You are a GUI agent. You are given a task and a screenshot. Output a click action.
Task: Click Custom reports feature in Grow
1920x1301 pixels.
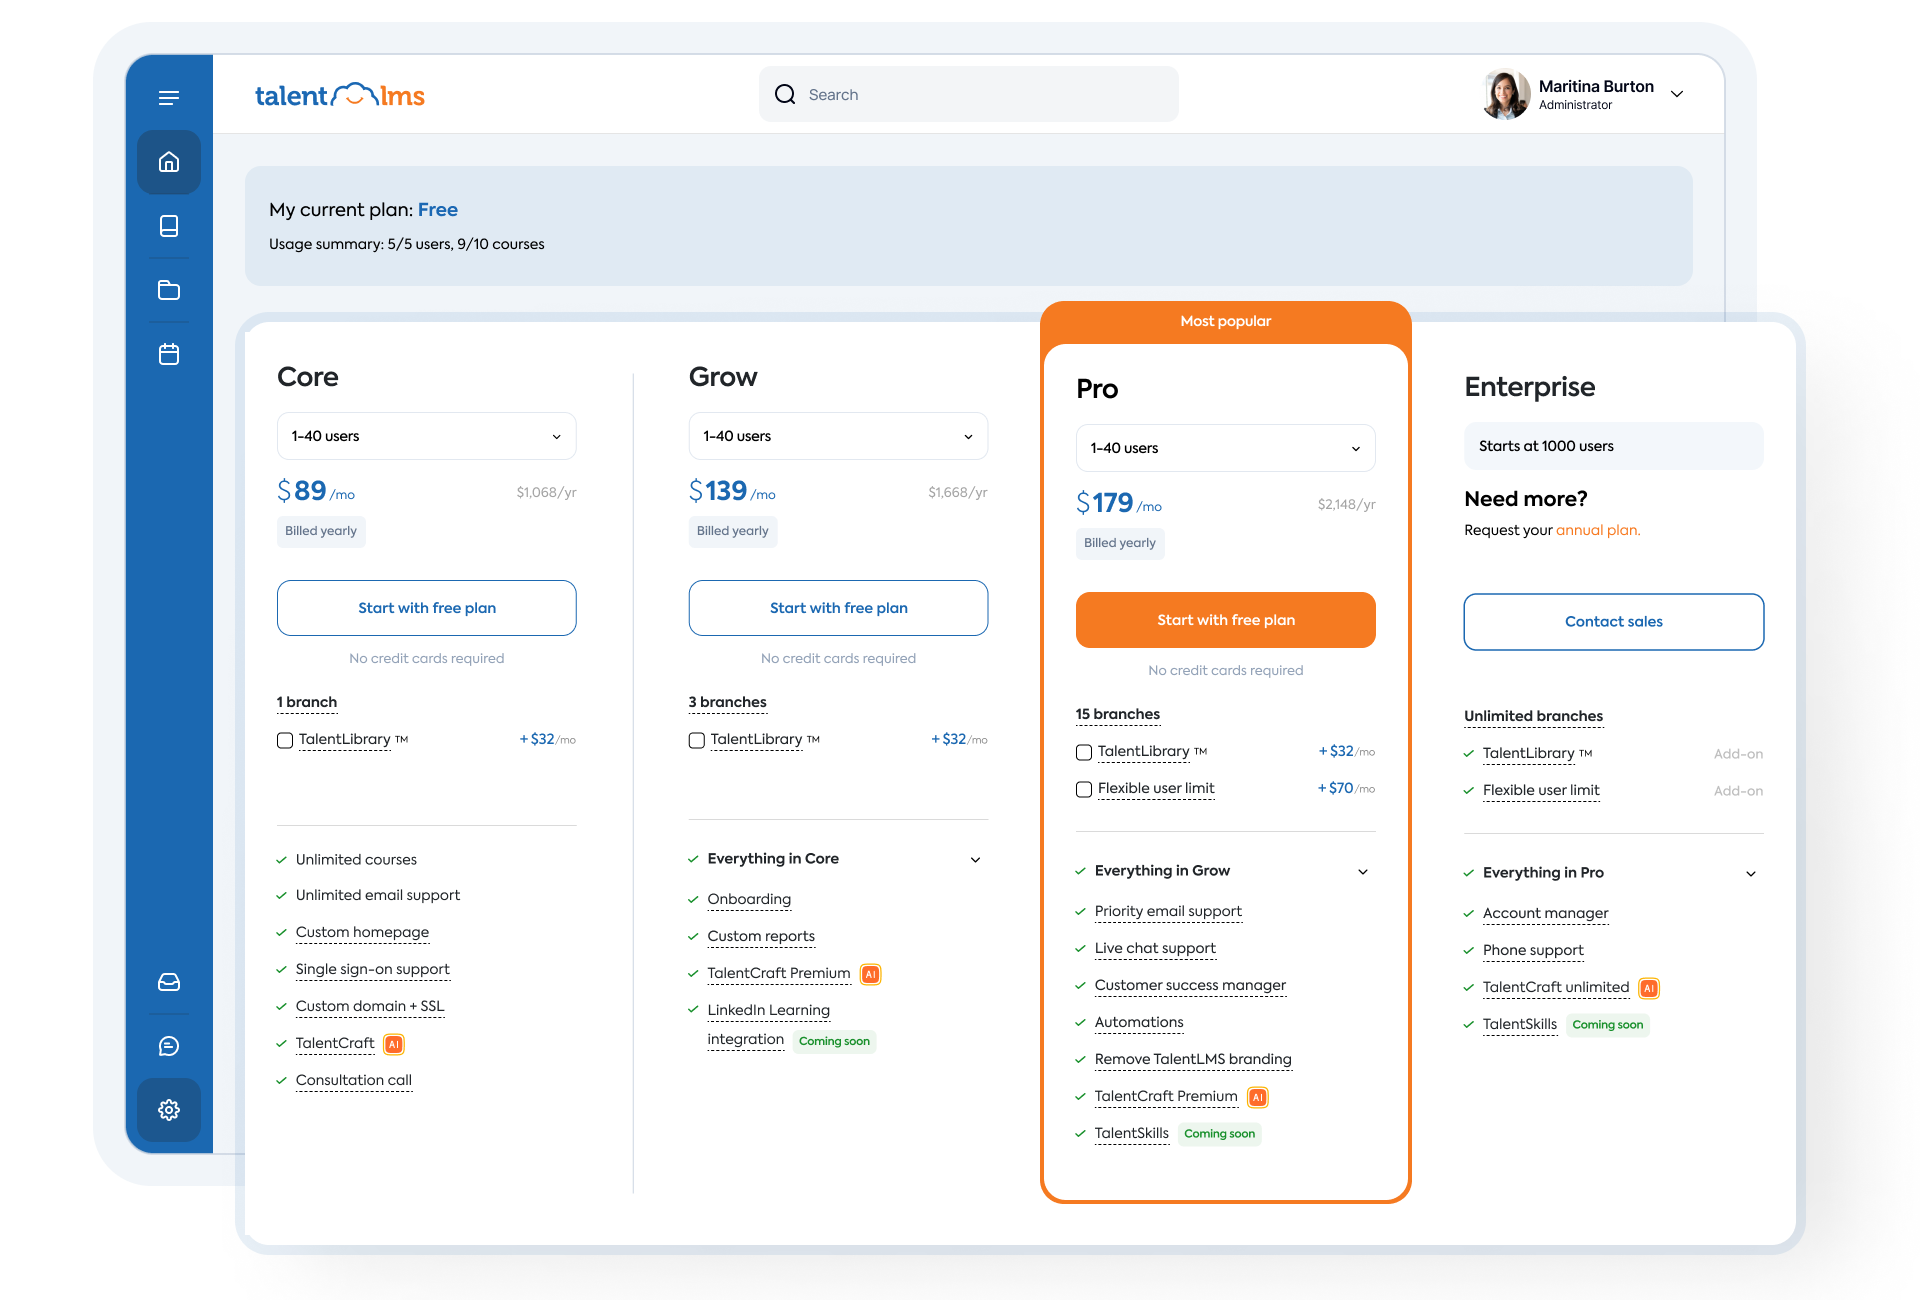pos(761,936)
